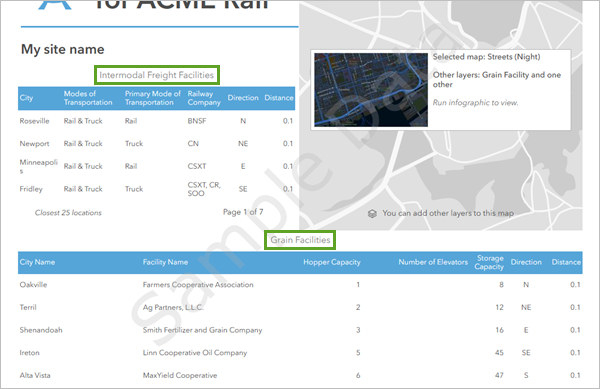
Task: Click the My site name heading
Action: (62, 49)
